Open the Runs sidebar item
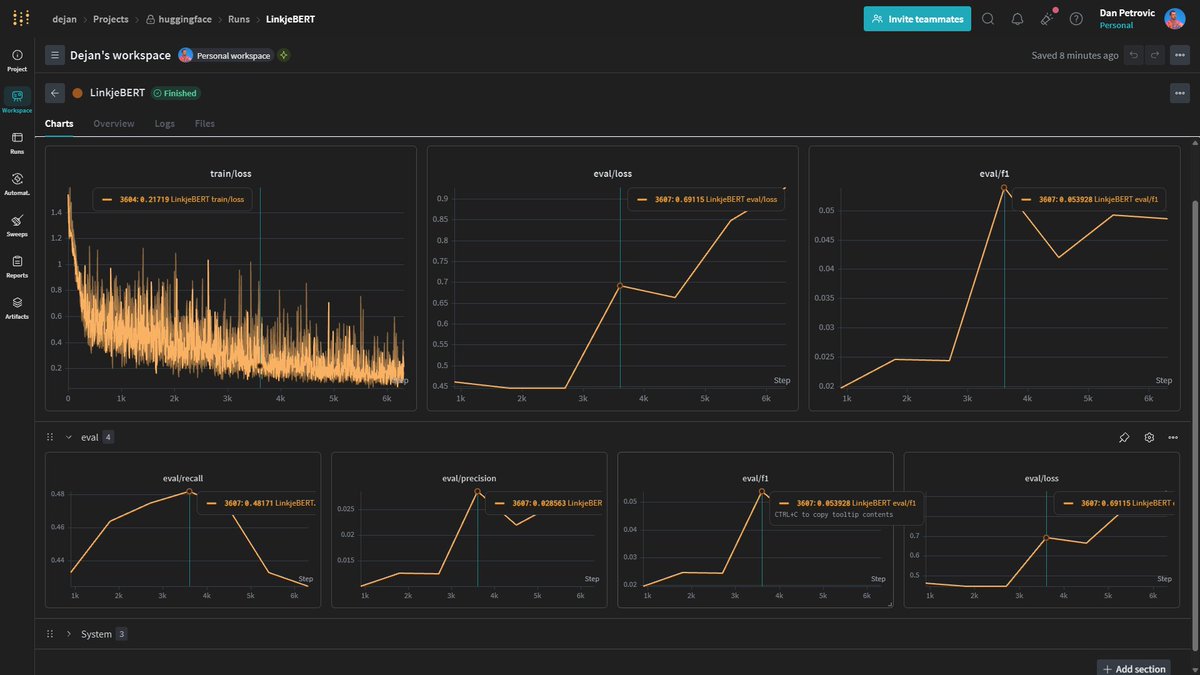The width and height of the screenshot is (1200, 675). (x=17, y=142)
